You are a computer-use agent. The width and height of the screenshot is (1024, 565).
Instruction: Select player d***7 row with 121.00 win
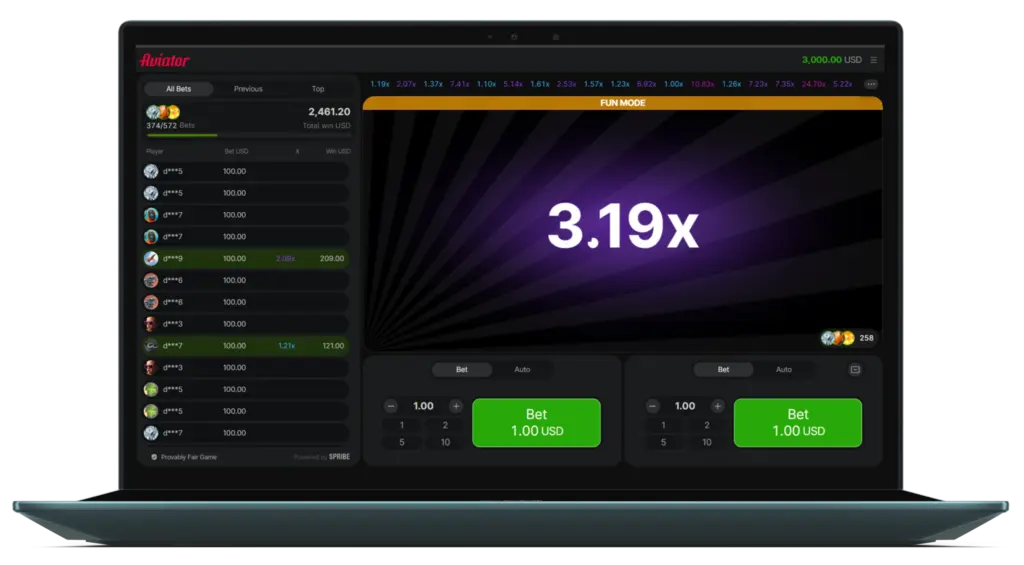point(246,346)
